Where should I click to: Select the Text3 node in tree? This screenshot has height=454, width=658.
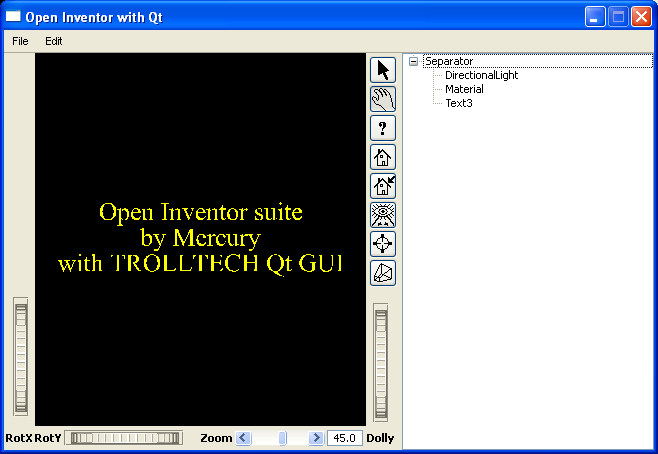(x=459, y=103)
